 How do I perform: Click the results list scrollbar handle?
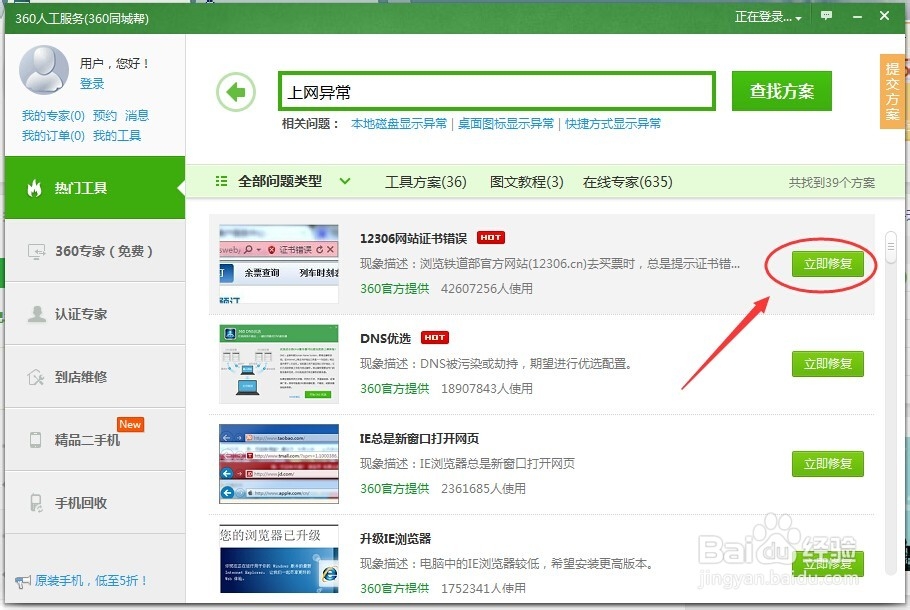(891, 248)
